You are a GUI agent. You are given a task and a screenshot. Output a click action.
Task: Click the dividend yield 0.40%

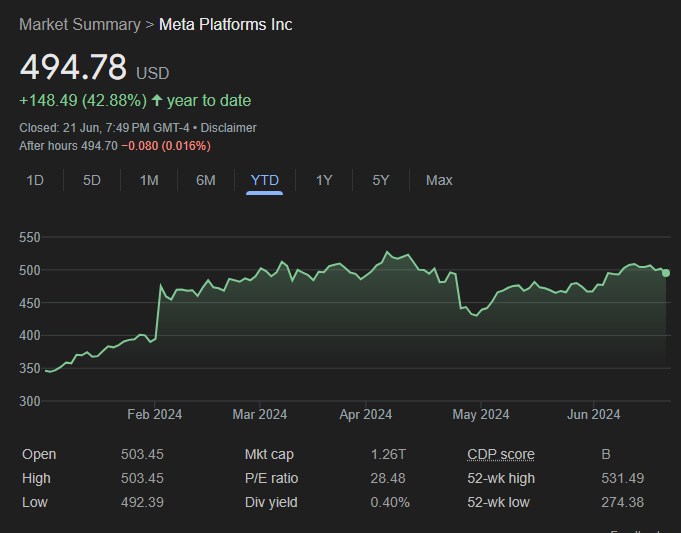[390, 503]
